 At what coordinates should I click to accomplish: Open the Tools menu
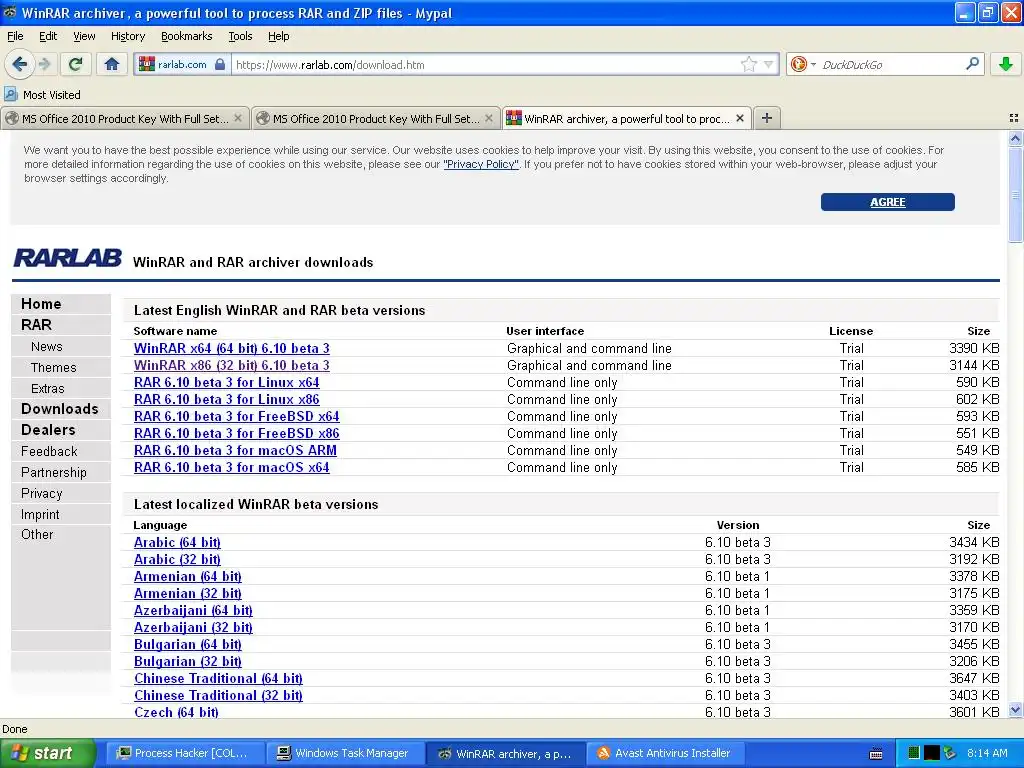pyautogui.click(x=240, y=36)
